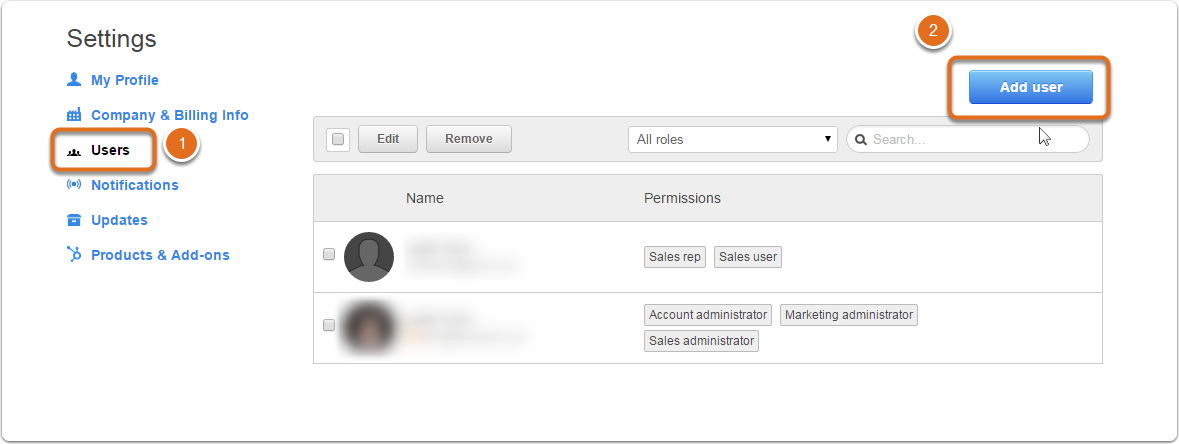Click the Add user button
Image resolution: width=1179 pixels, height=444 pixels.
coord(1030,87)
